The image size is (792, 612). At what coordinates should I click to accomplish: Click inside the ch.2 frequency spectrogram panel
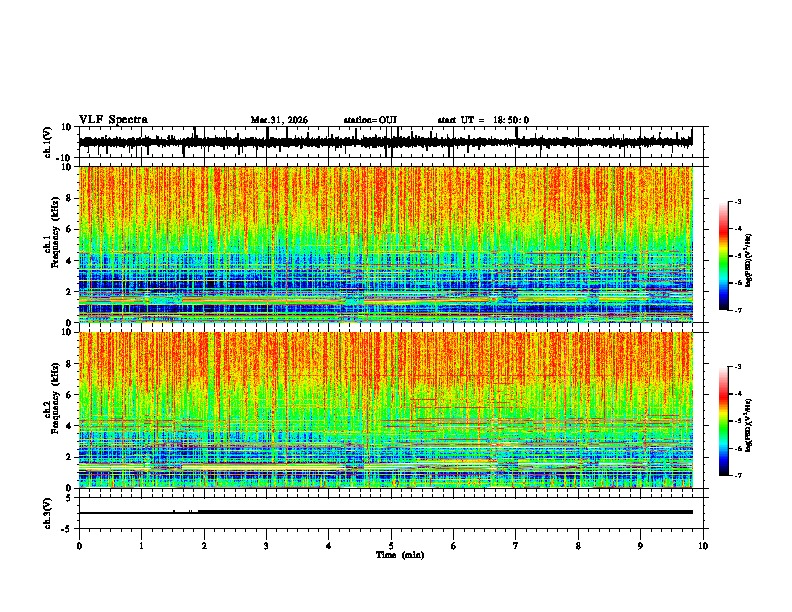393,410
